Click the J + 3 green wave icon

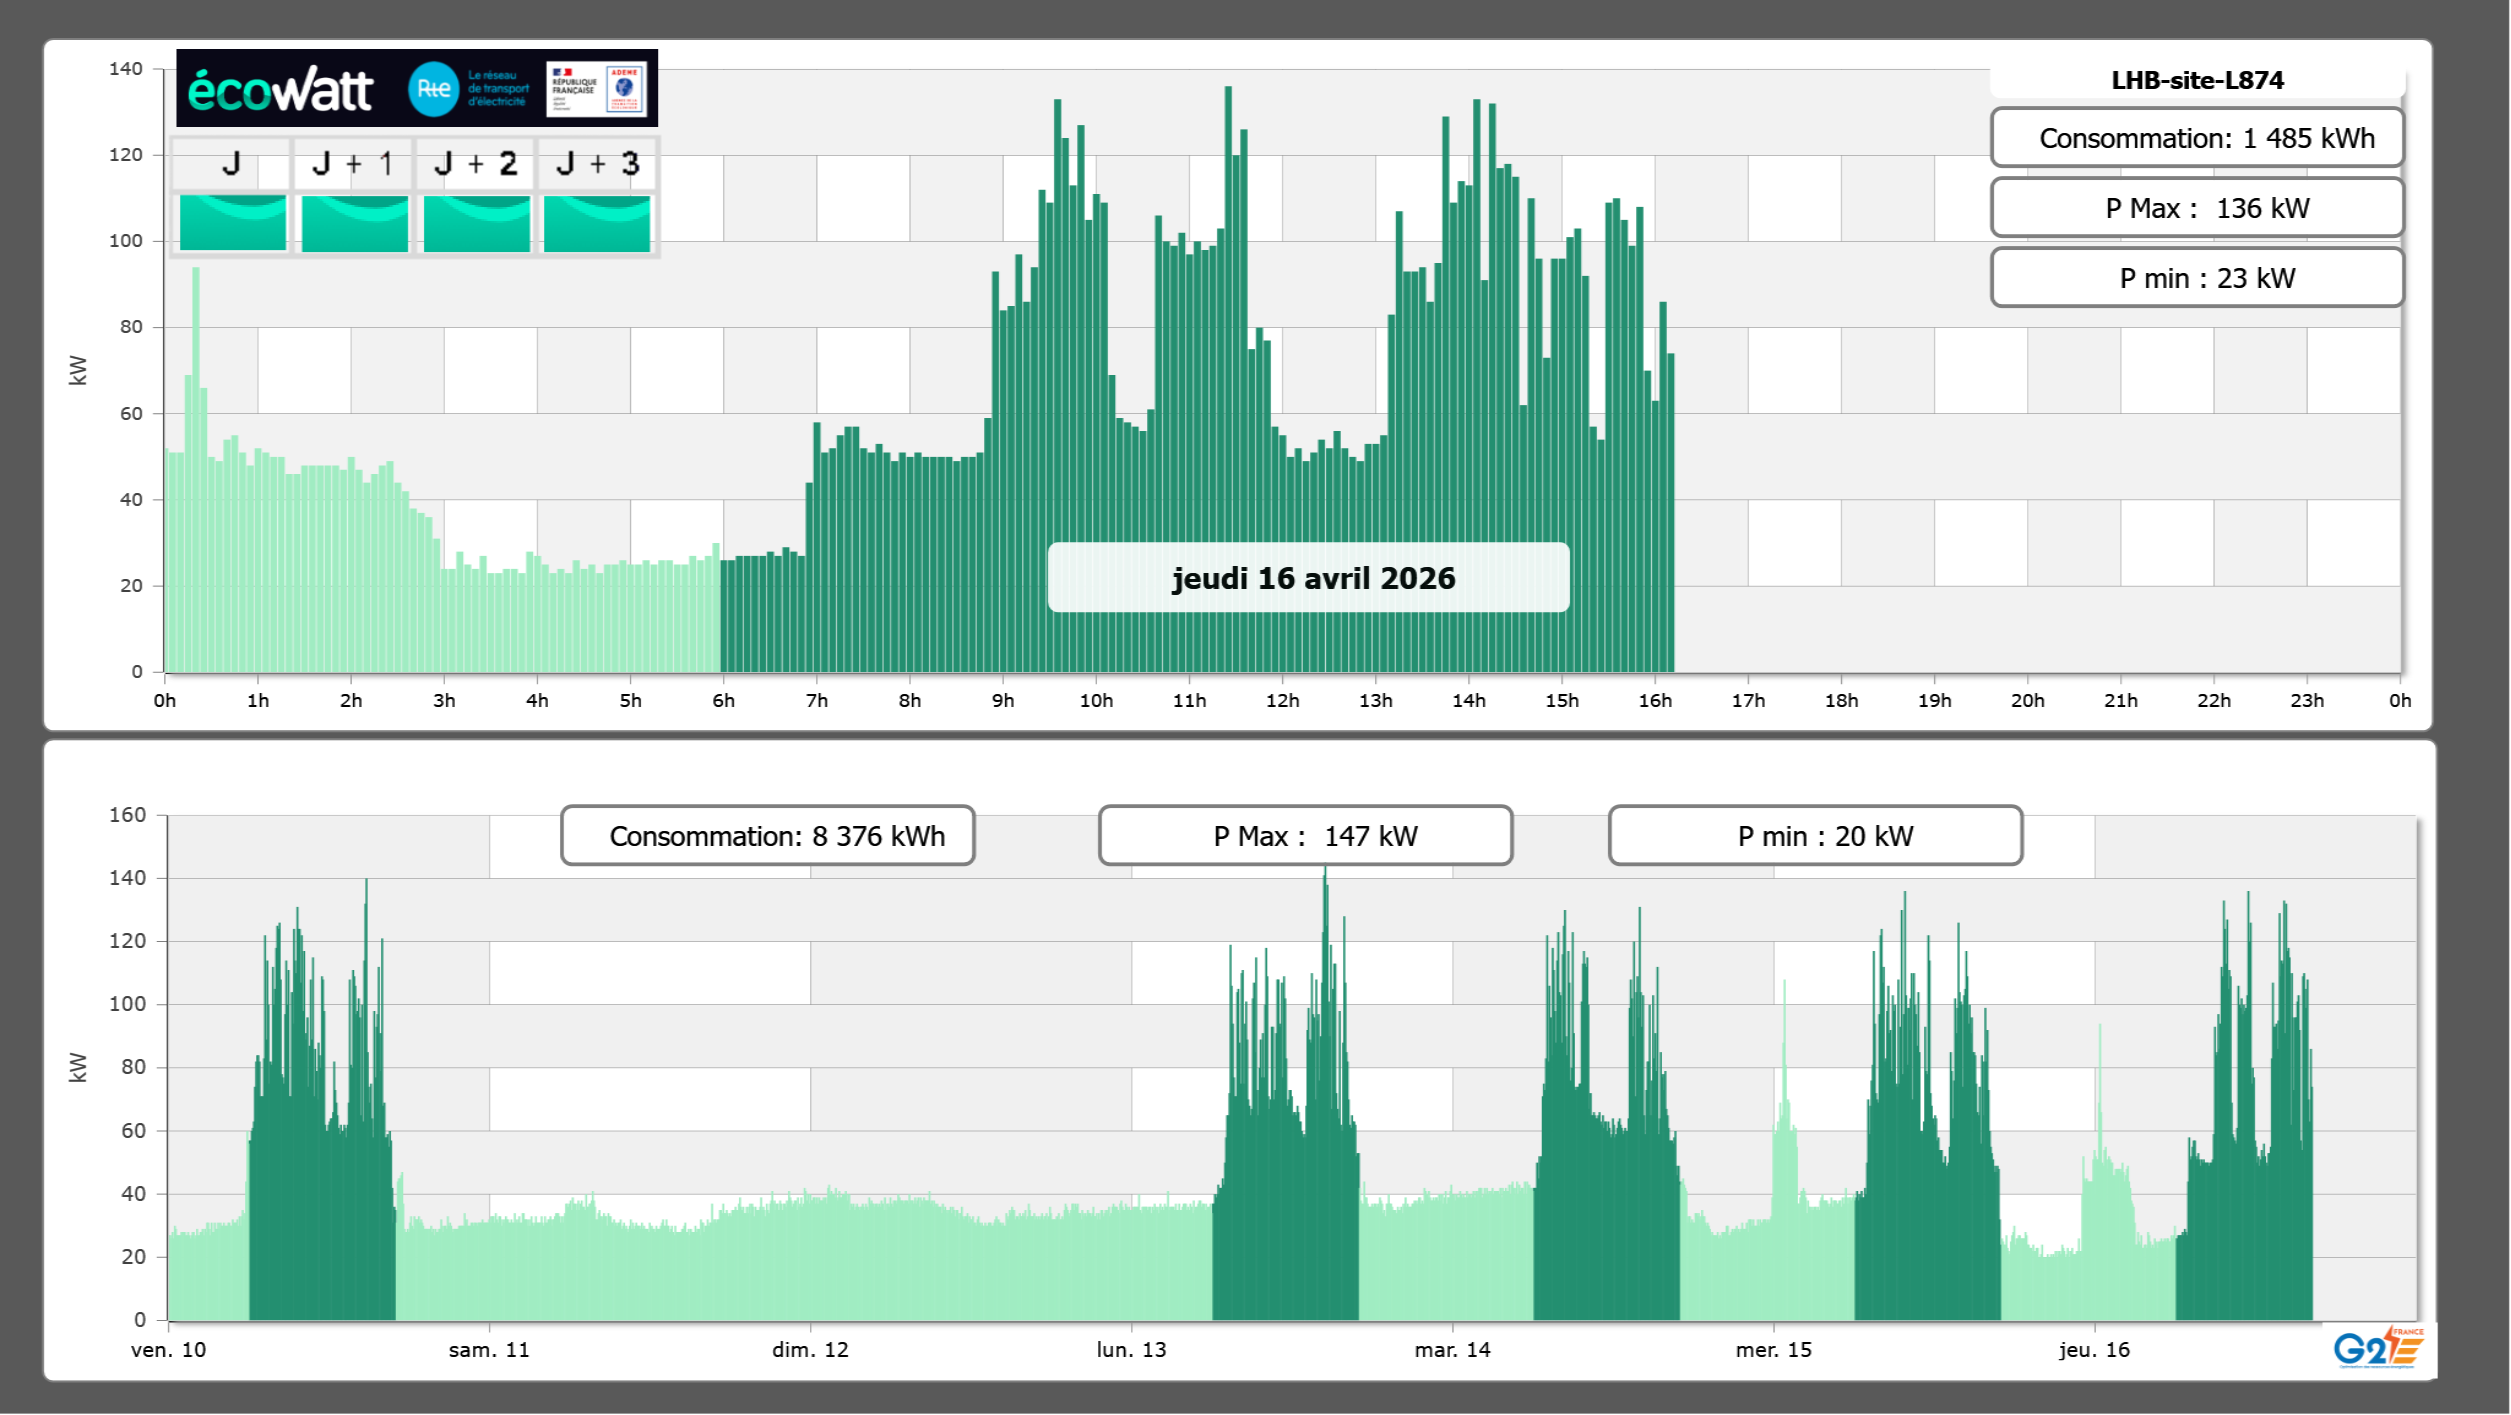[597, 223]
